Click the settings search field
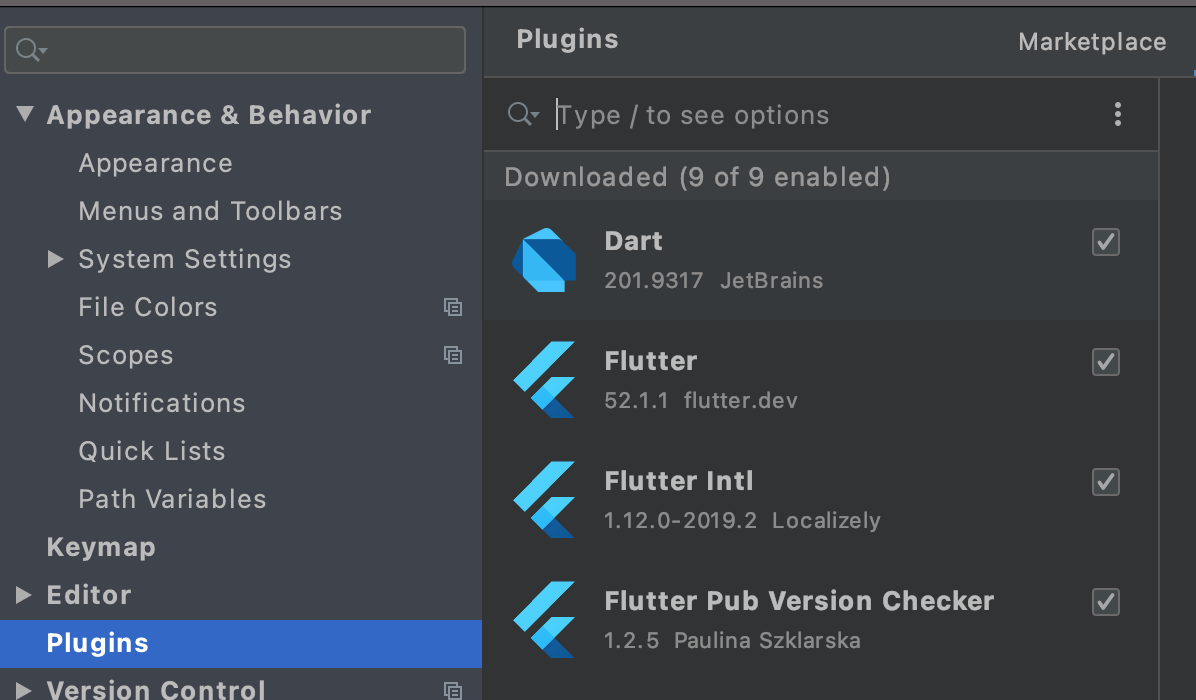This screenshot has width=1196, height=700. 250,50
